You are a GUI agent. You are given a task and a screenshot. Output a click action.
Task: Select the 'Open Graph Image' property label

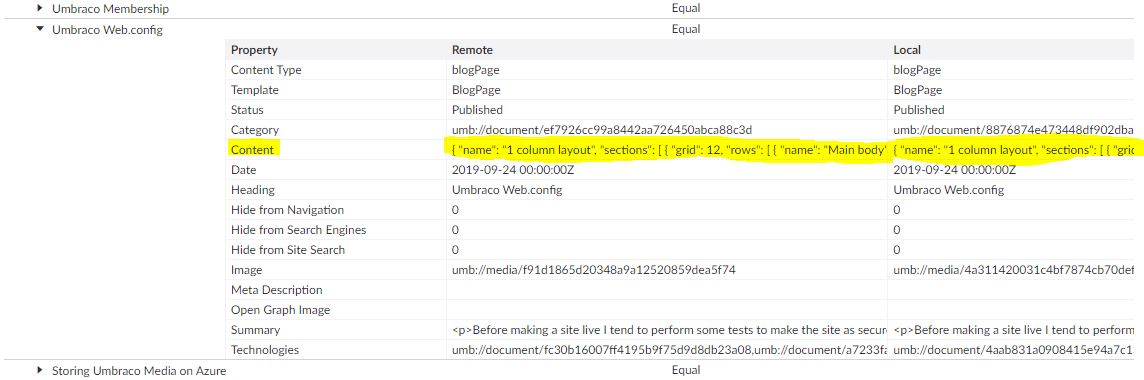click(280, 310)
